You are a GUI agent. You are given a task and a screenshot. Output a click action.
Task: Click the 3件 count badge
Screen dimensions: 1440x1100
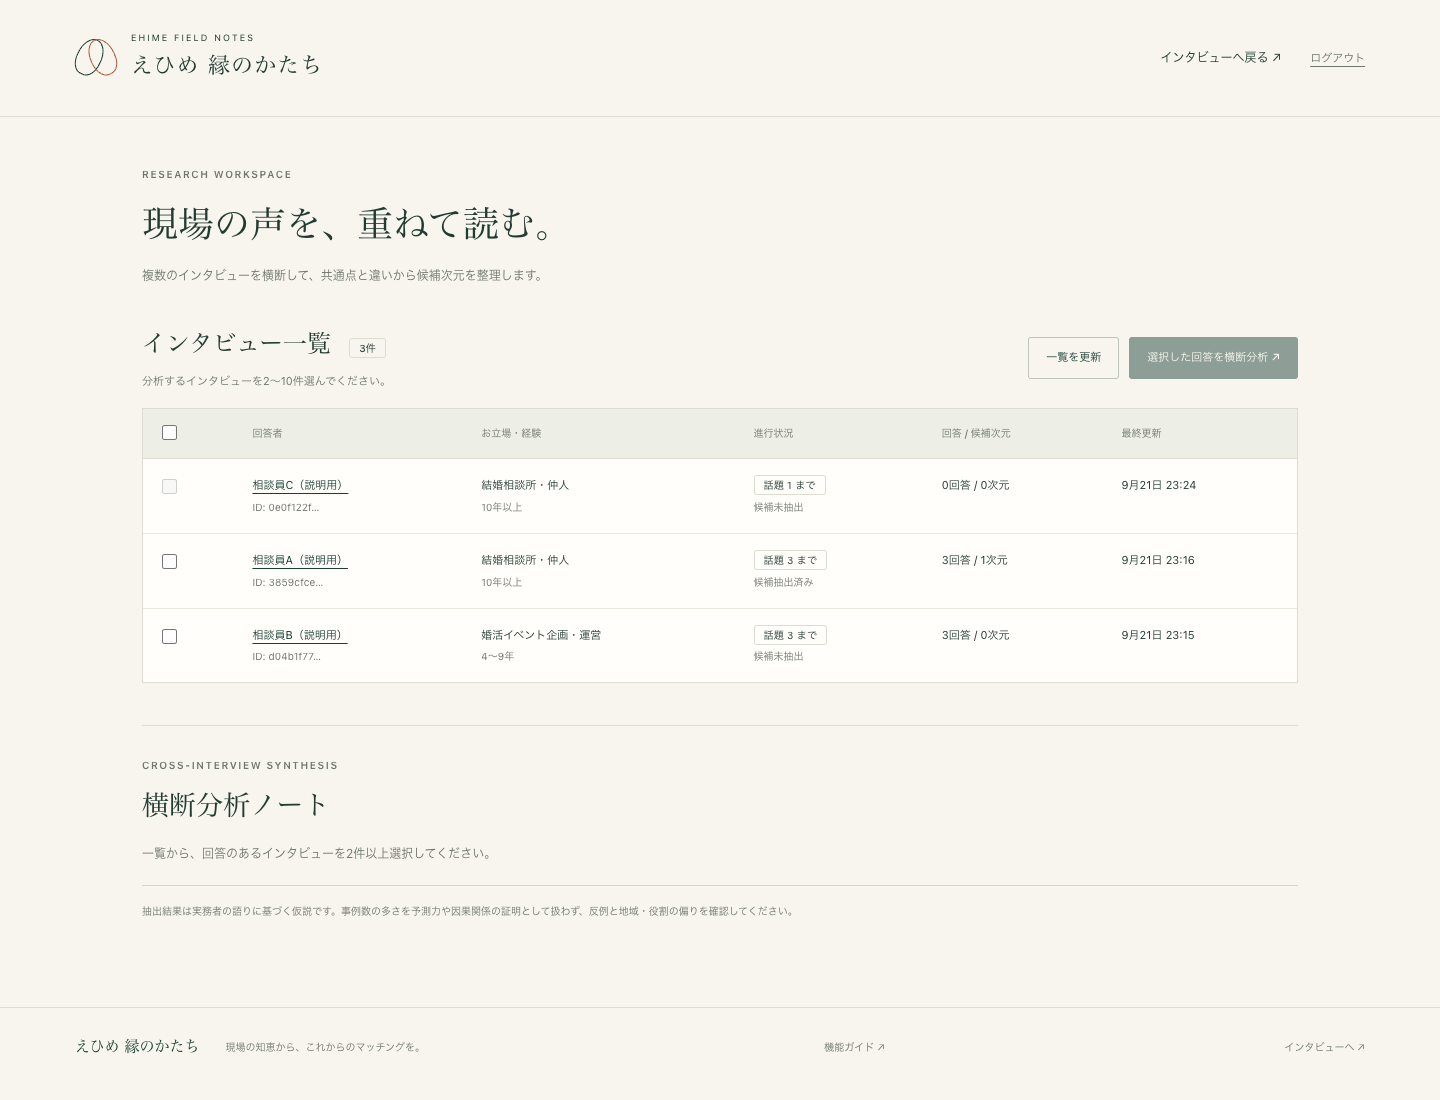367,348
